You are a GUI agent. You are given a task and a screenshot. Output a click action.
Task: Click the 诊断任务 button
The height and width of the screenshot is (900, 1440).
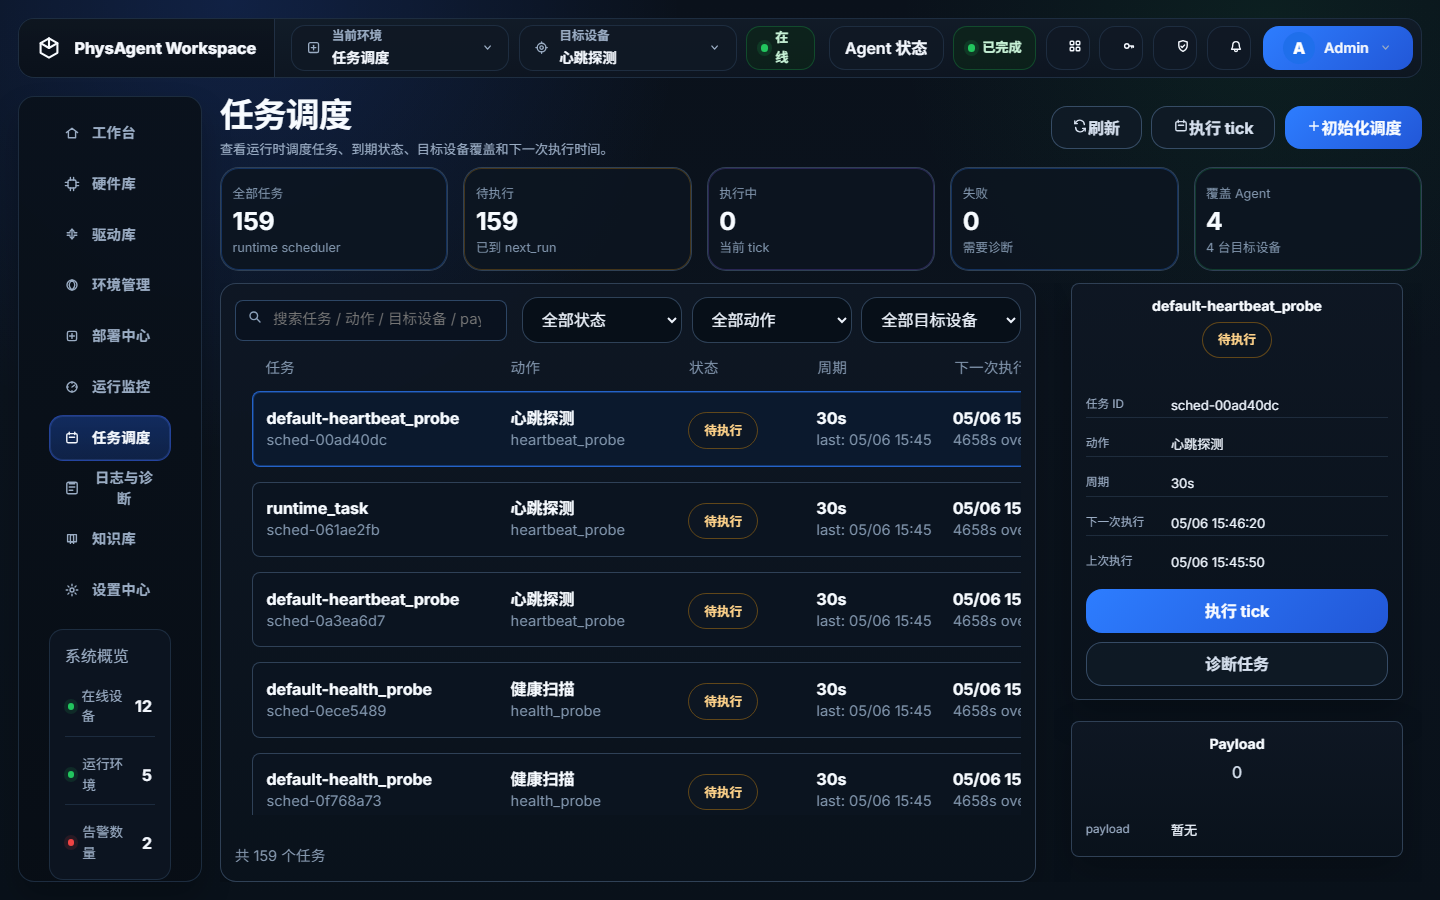[x=1237, y=664]
